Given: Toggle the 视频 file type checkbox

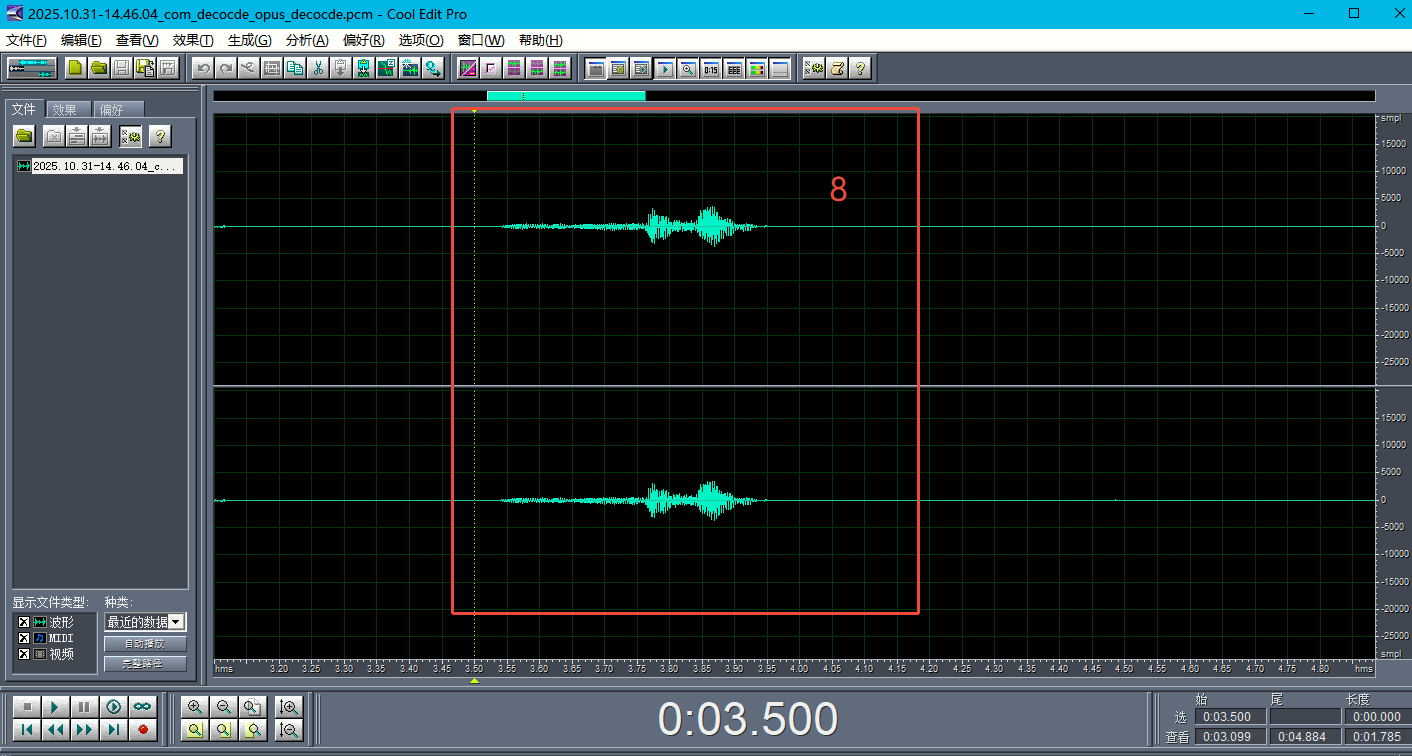Looking at the screenshot, I should (24, 654).
